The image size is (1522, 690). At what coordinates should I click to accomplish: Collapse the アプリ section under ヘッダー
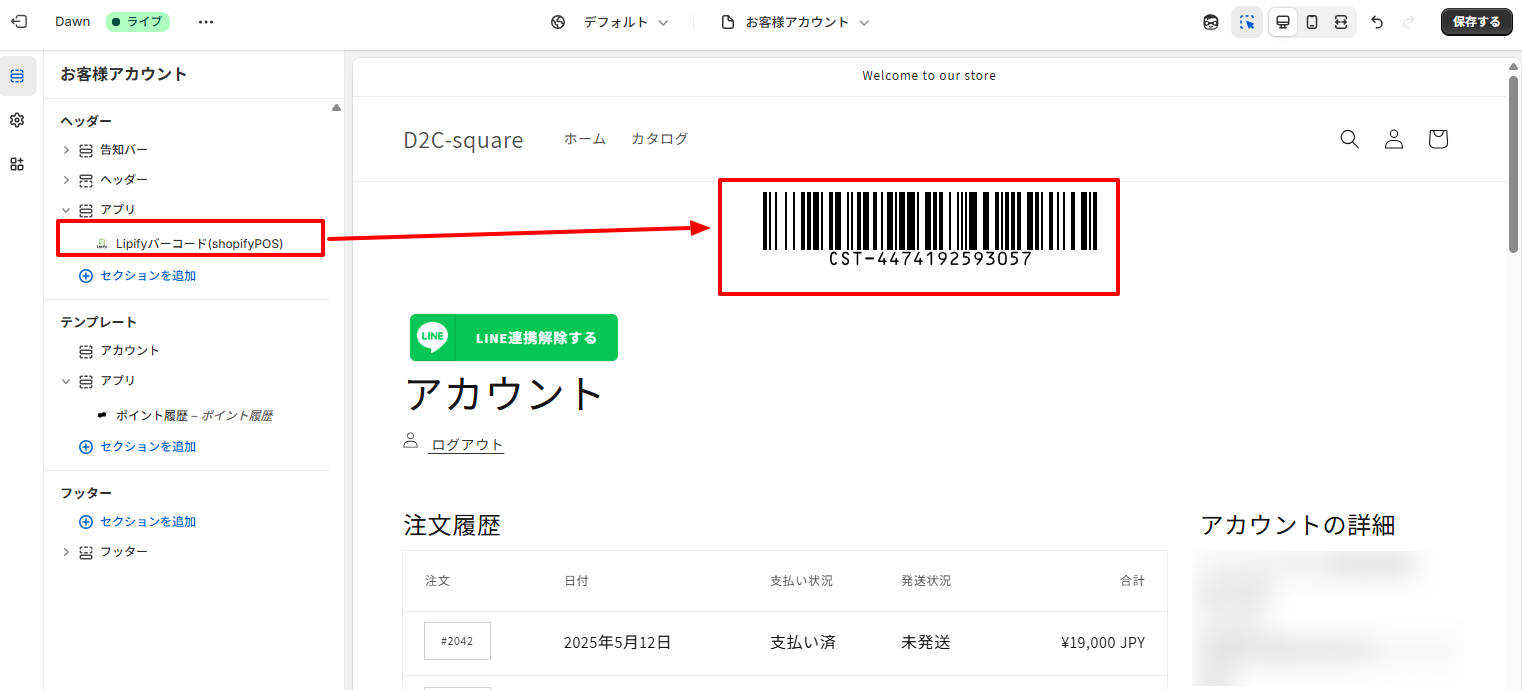coord(66,210)
